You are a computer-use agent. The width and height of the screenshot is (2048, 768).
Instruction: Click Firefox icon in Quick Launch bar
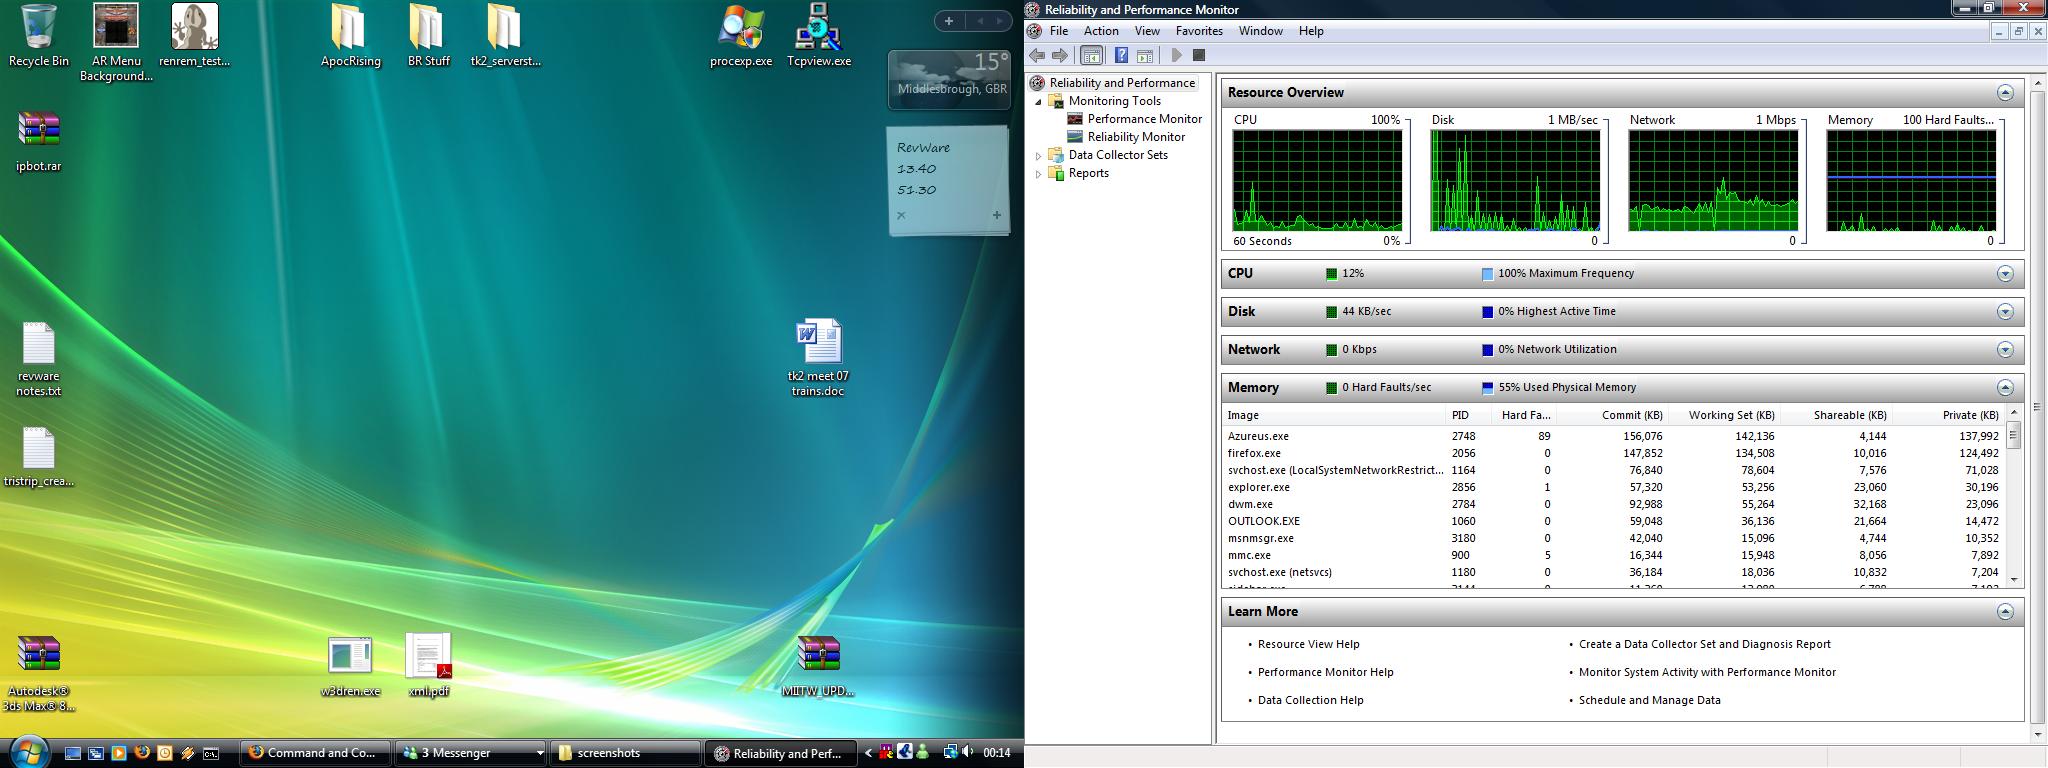click(142, 753)
